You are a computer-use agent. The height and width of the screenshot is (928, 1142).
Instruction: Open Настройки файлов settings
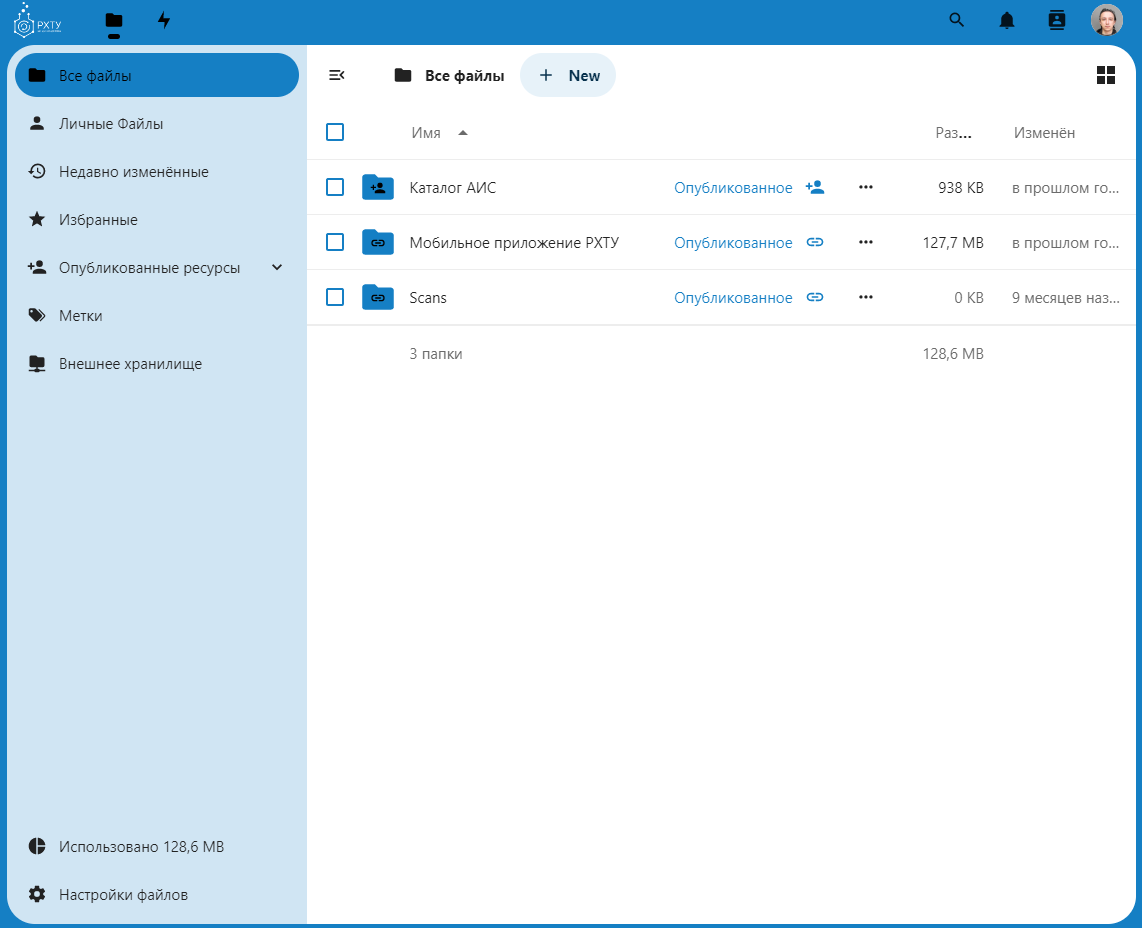(123, 895)
